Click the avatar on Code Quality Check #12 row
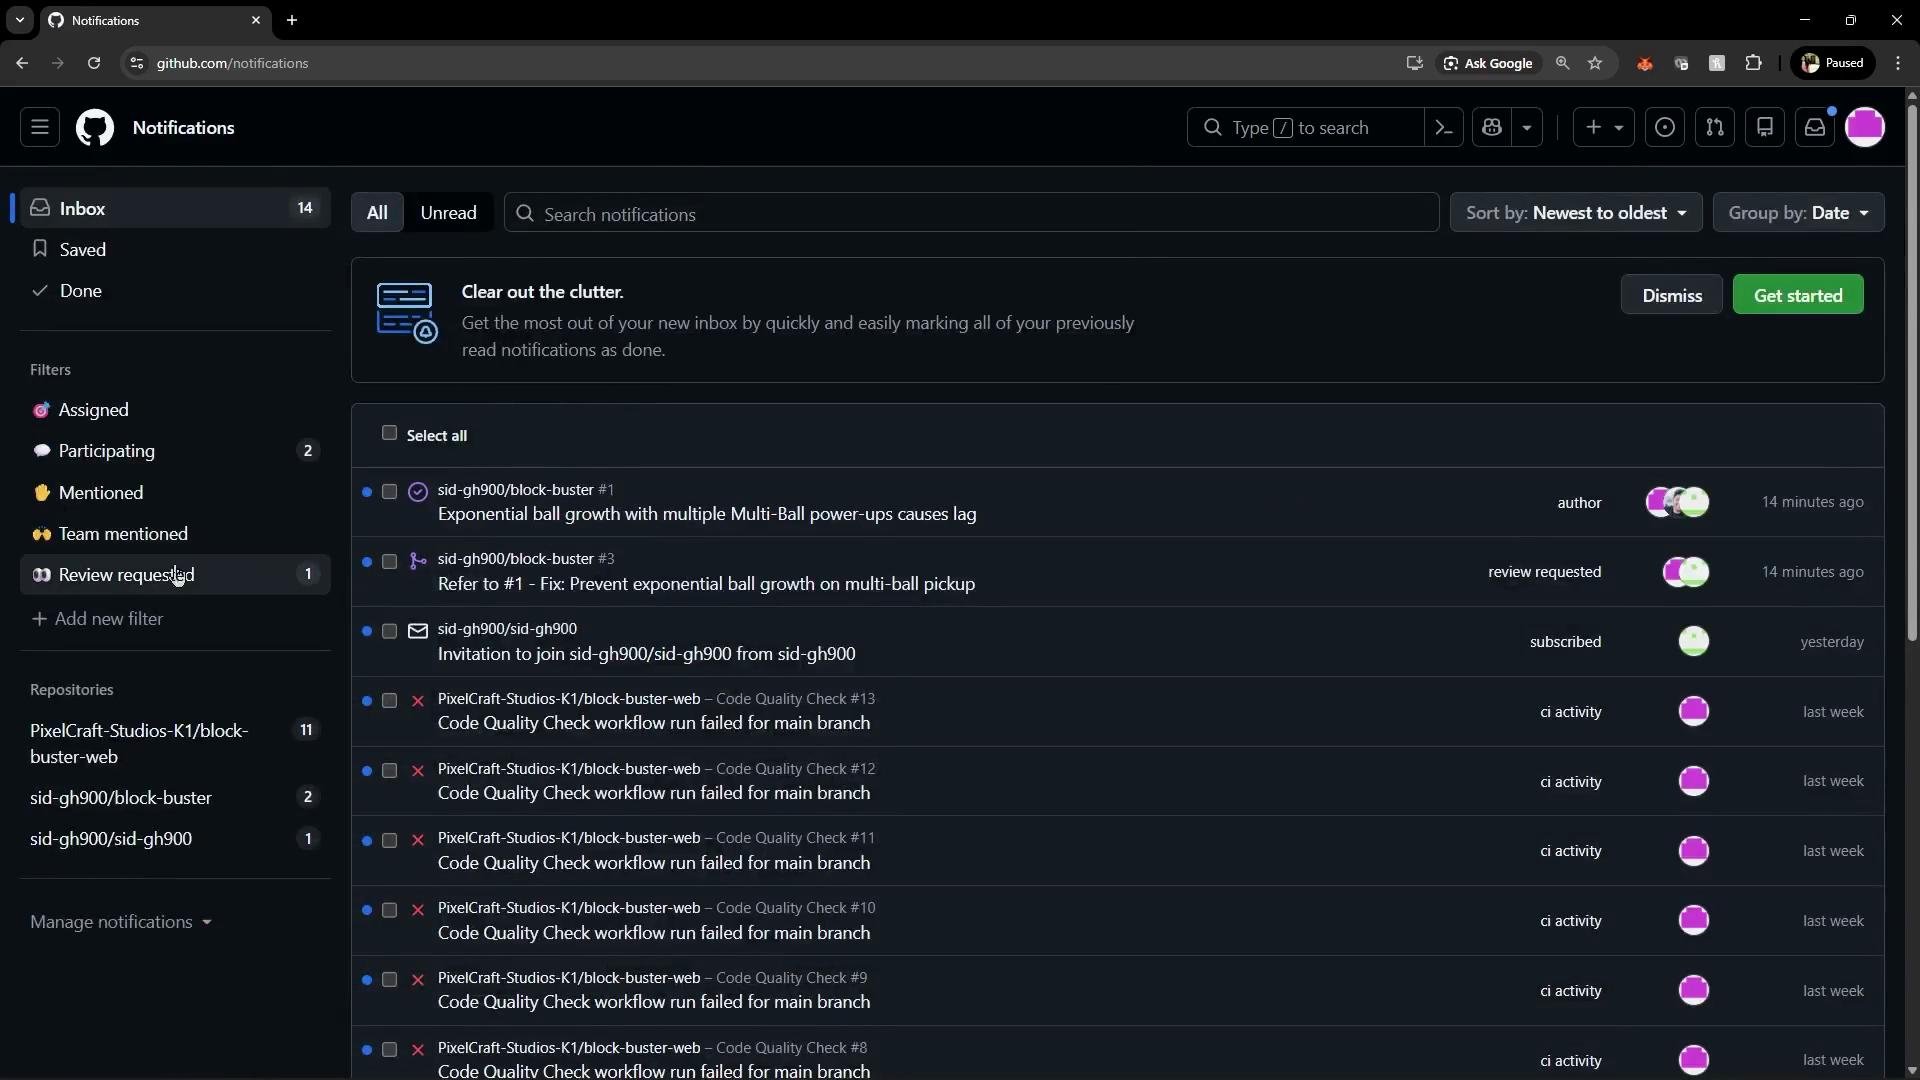Viewport: 1920px width, 1080px height. pyautogui.click(x=1693, y=781)
